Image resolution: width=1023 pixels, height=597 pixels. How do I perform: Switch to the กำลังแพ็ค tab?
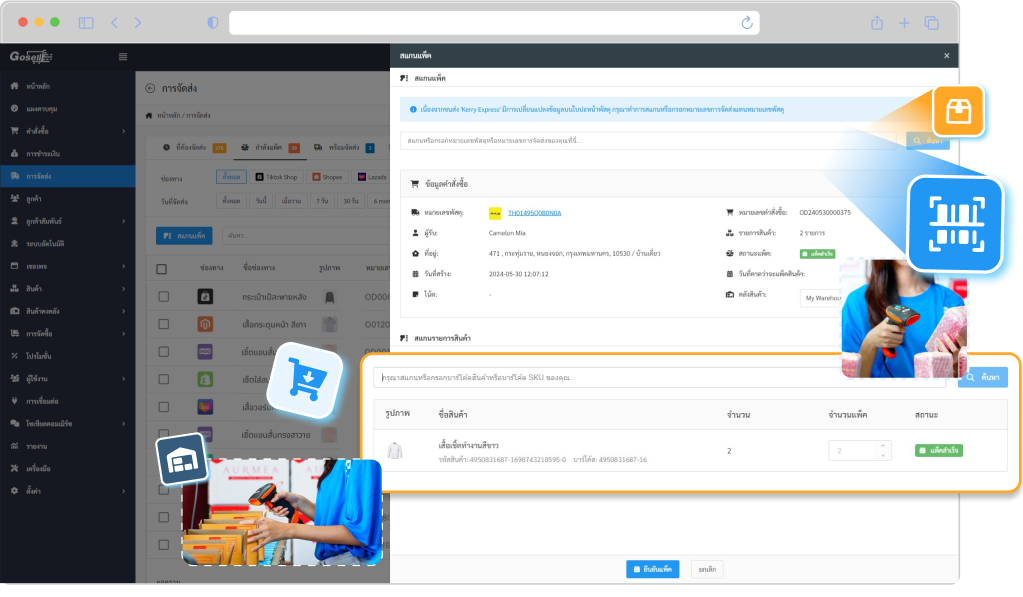(271, 148)
